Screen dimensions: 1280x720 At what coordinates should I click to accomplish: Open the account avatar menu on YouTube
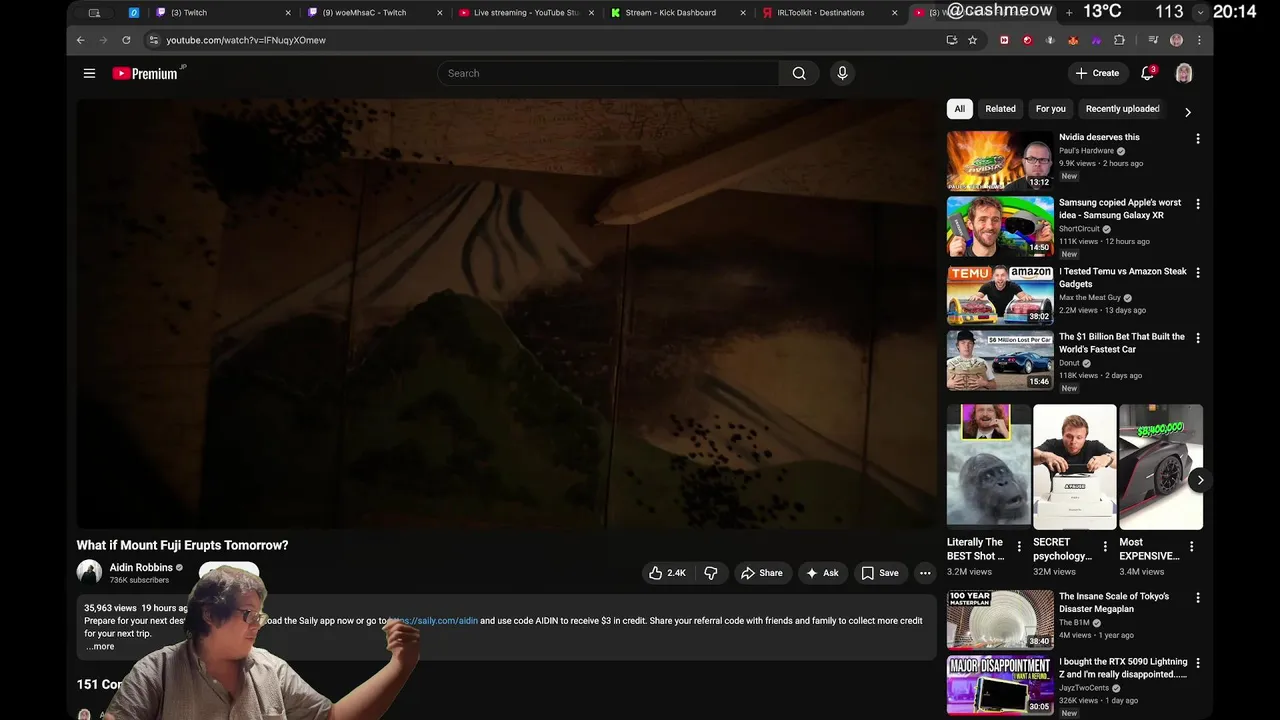pyautogui.click(x=1184, y=73)
